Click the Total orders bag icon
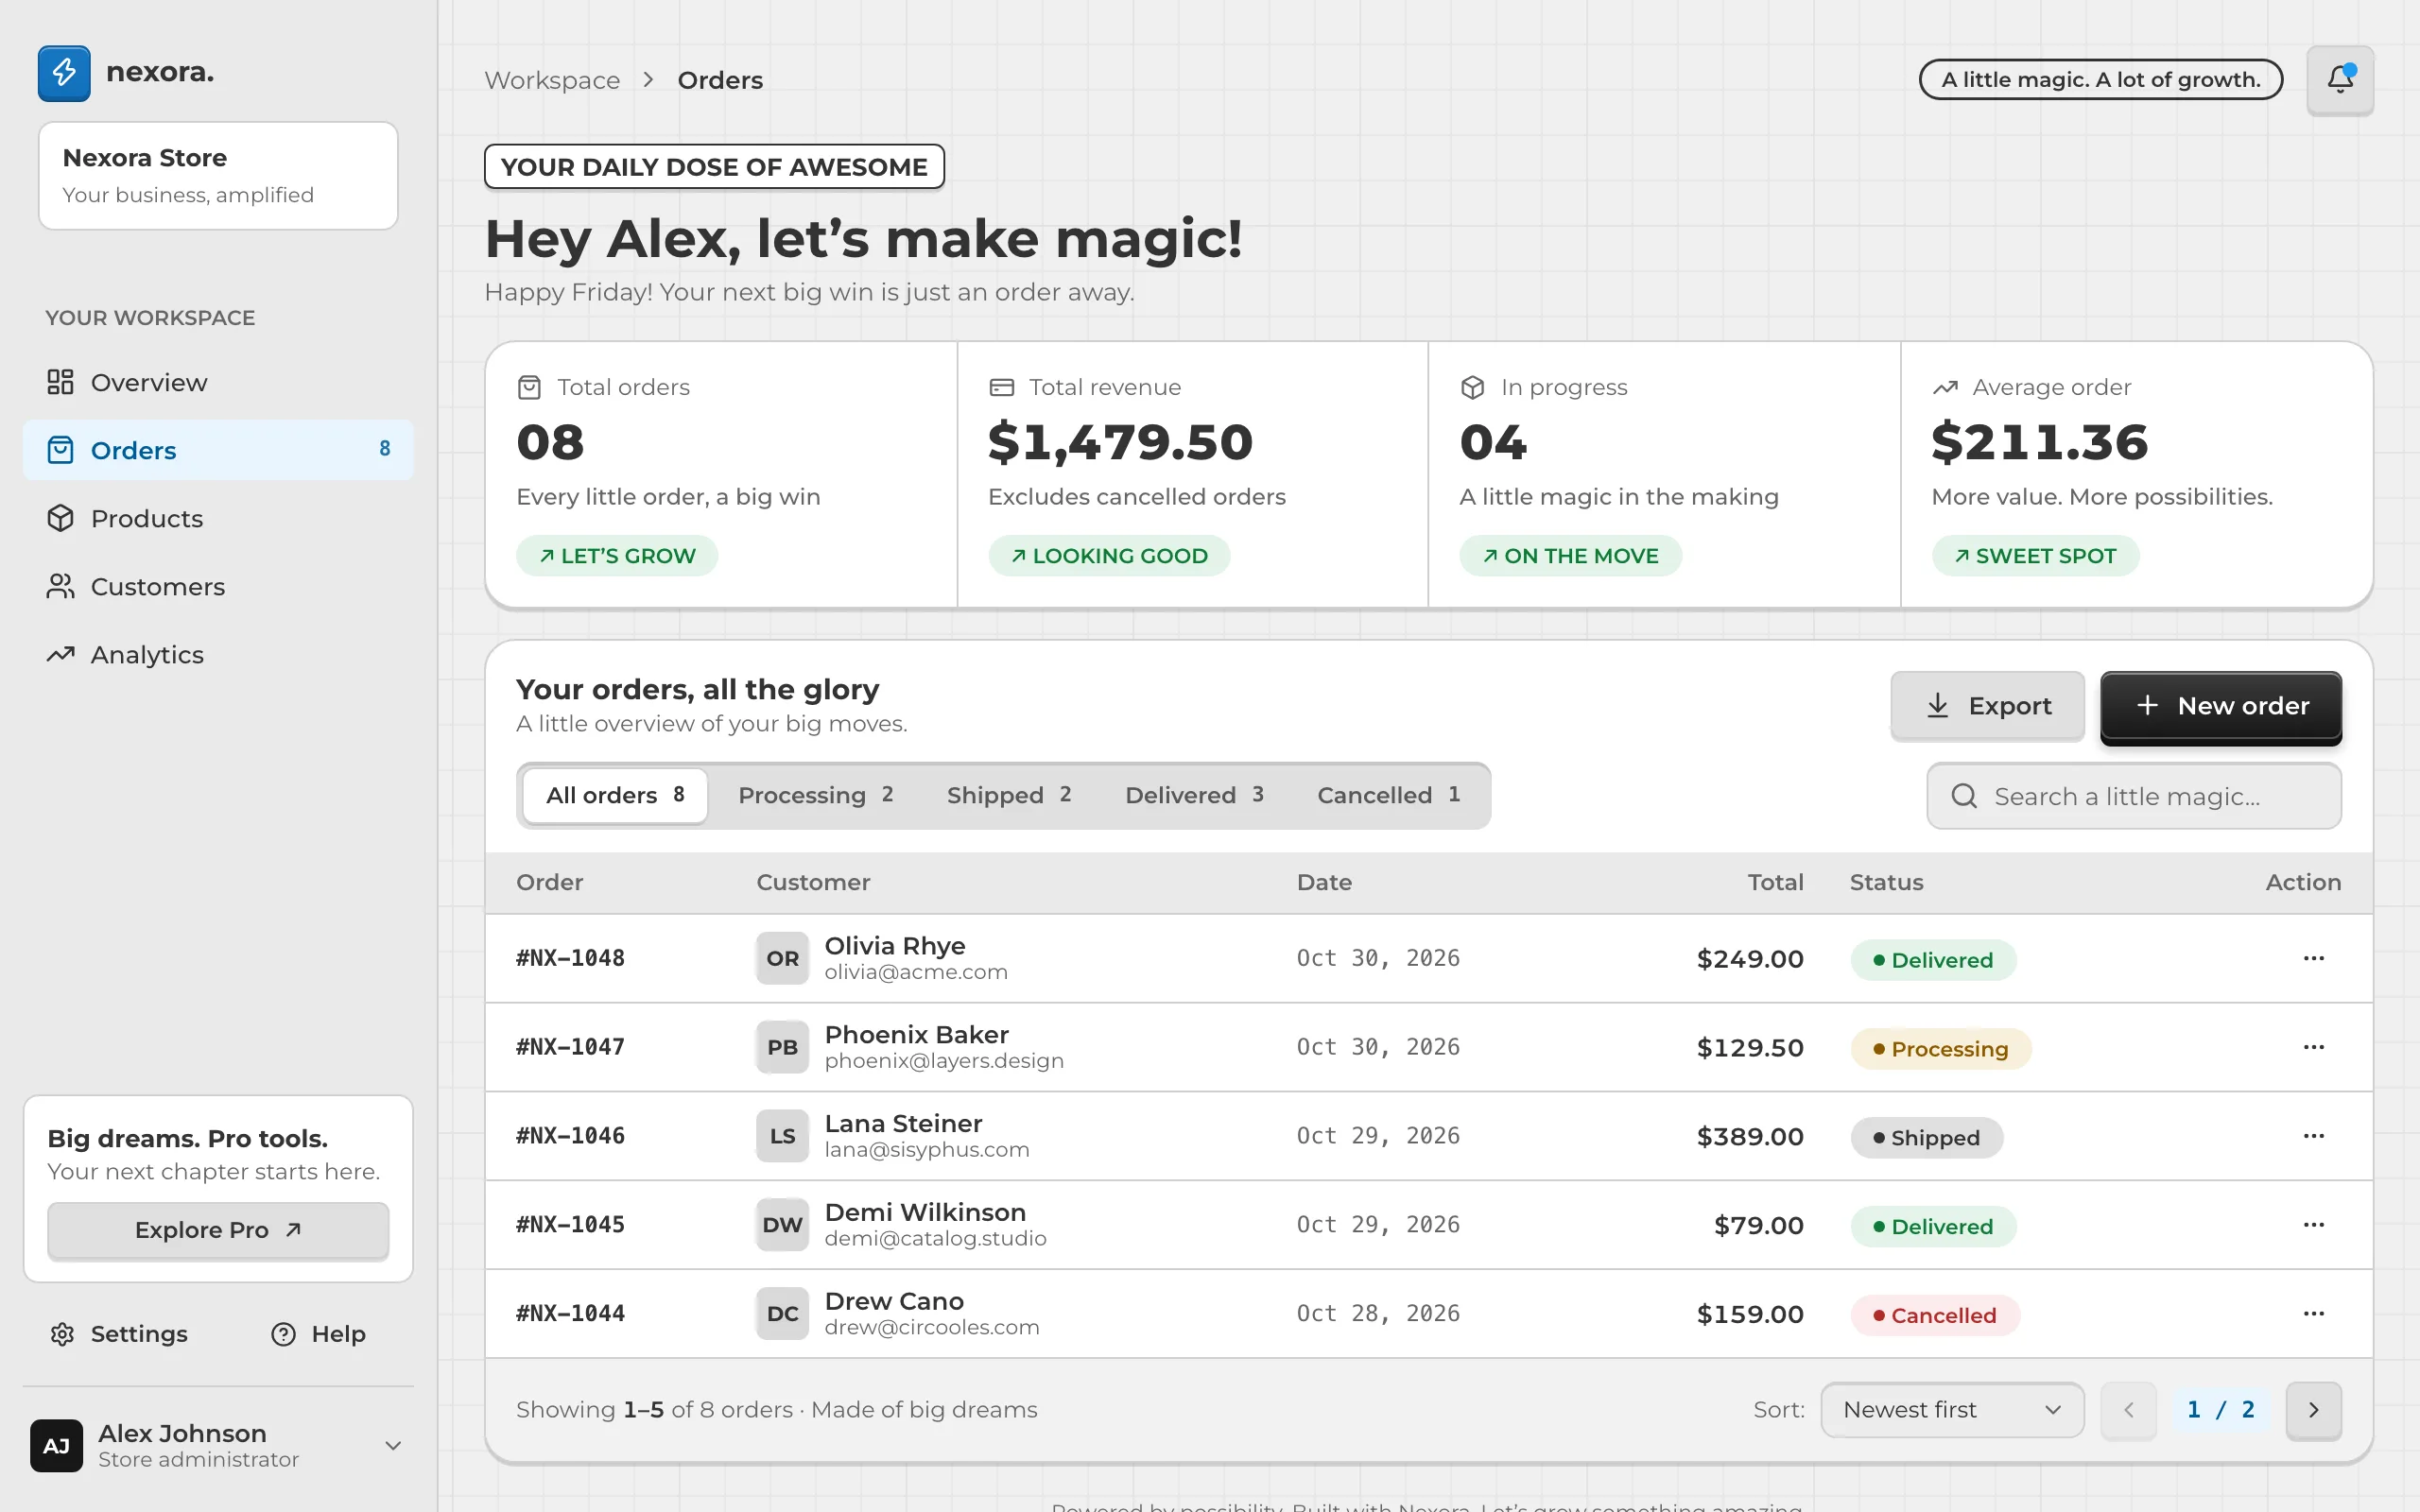The width and height of the screenshot is (2420, 1512). (x=529, y=387)
